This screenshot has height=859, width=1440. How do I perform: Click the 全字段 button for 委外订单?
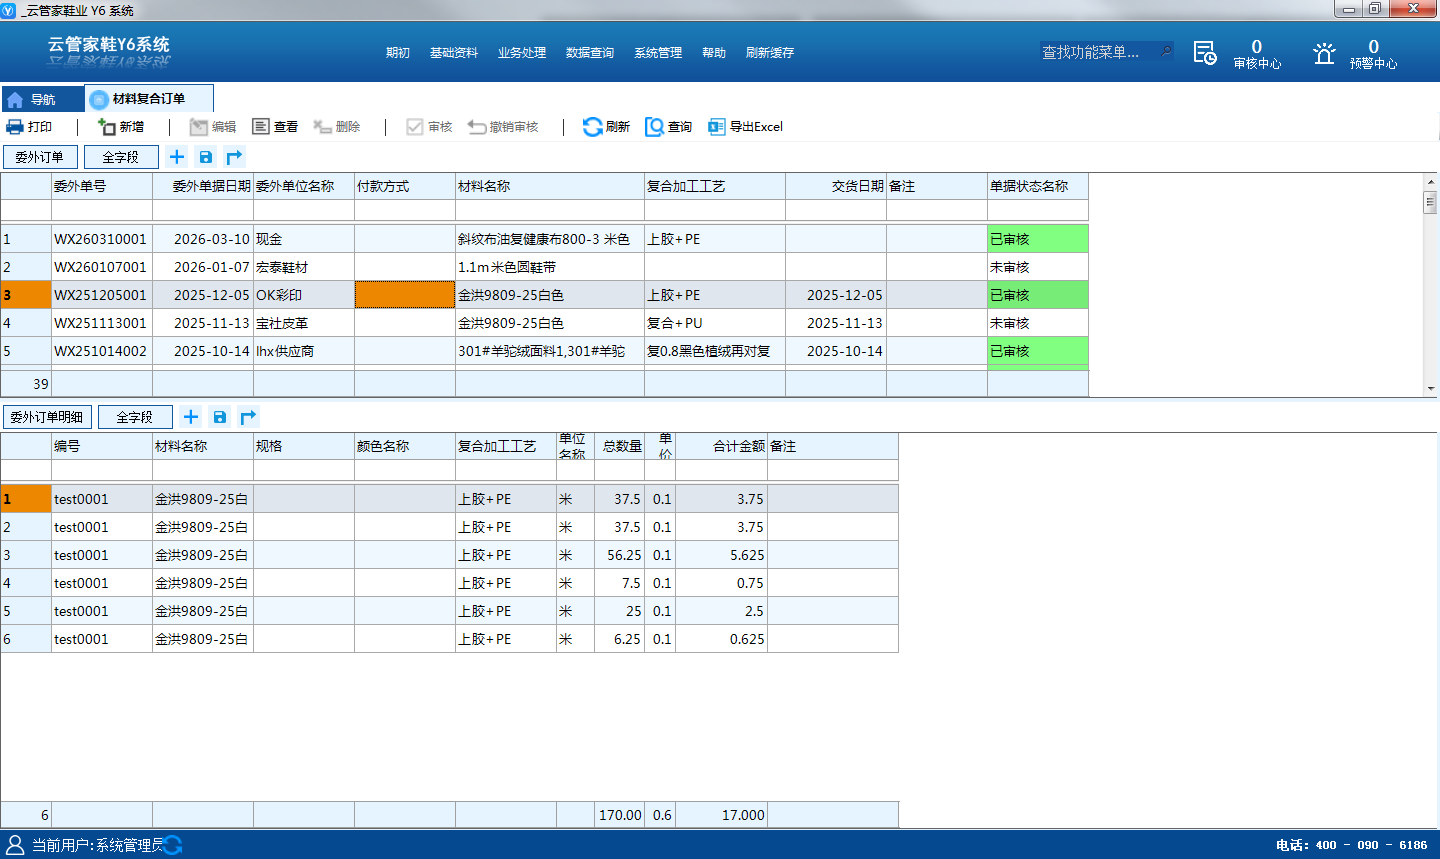[121, 157]
